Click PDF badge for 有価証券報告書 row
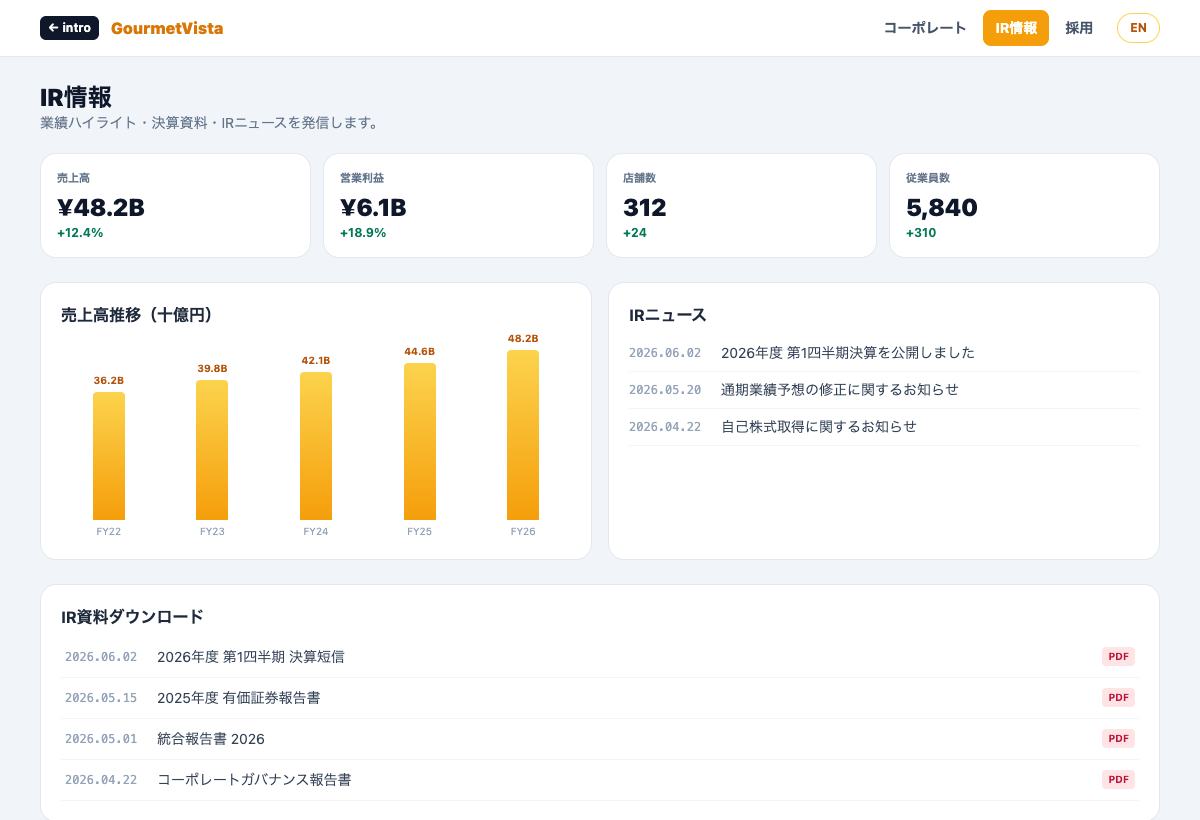Viewport: 1200px width, 820px height. (x=1118, y=698)
